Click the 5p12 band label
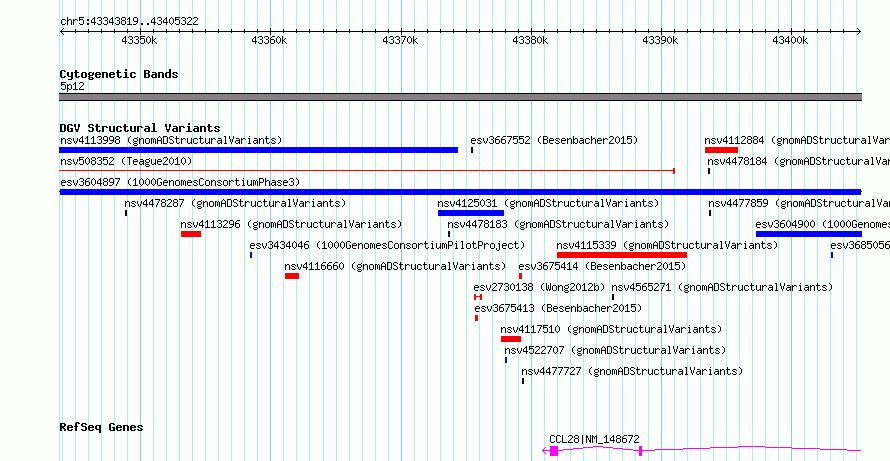890x461 pixels. click(x=72, y=86)
